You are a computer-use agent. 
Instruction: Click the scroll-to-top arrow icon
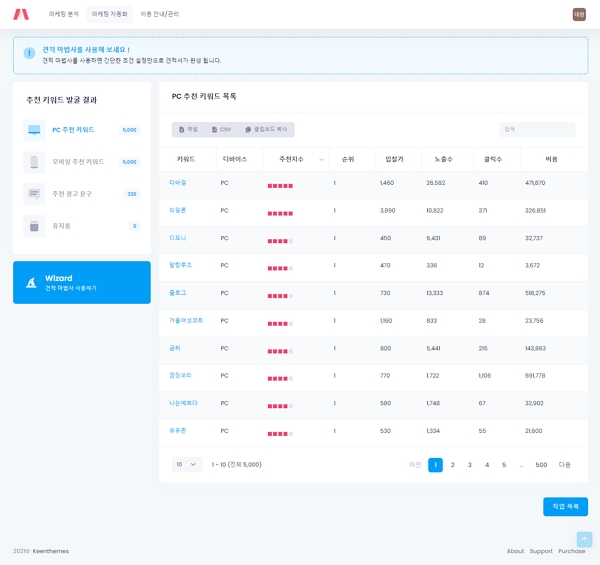pos(584,539)
